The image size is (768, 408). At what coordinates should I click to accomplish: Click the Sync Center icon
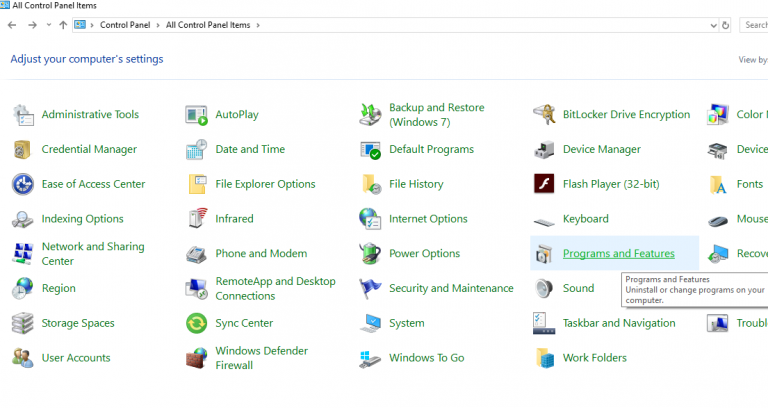point(196,323)
